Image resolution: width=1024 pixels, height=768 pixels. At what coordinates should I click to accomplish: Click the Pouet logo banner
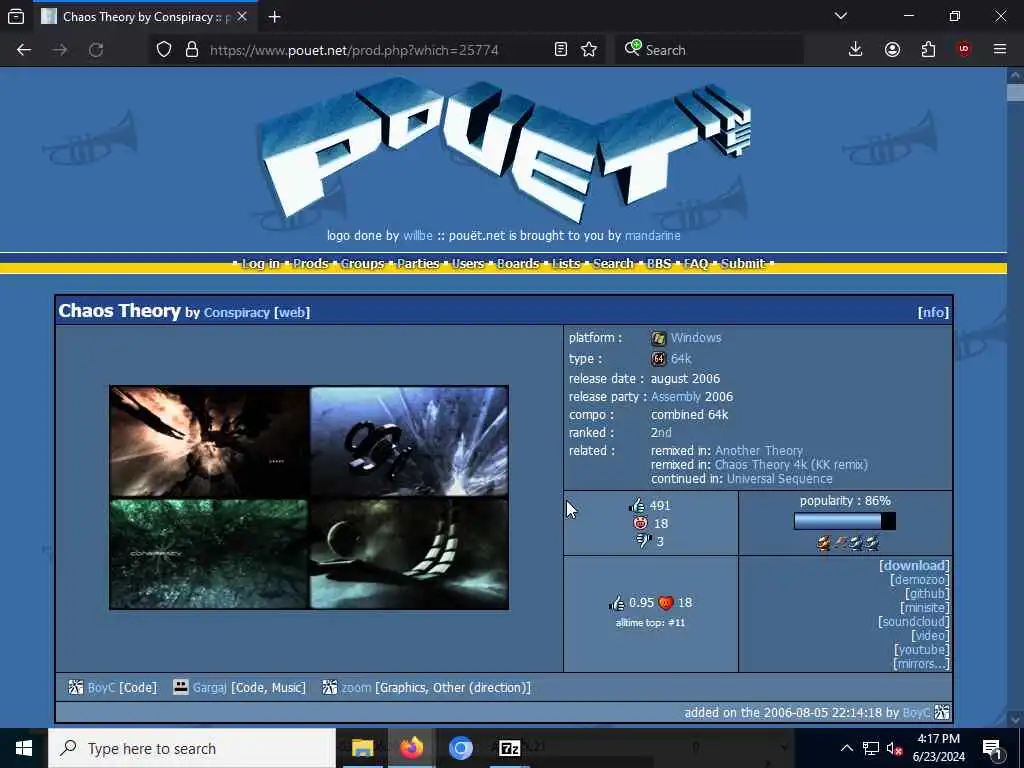tap(506, 150)
